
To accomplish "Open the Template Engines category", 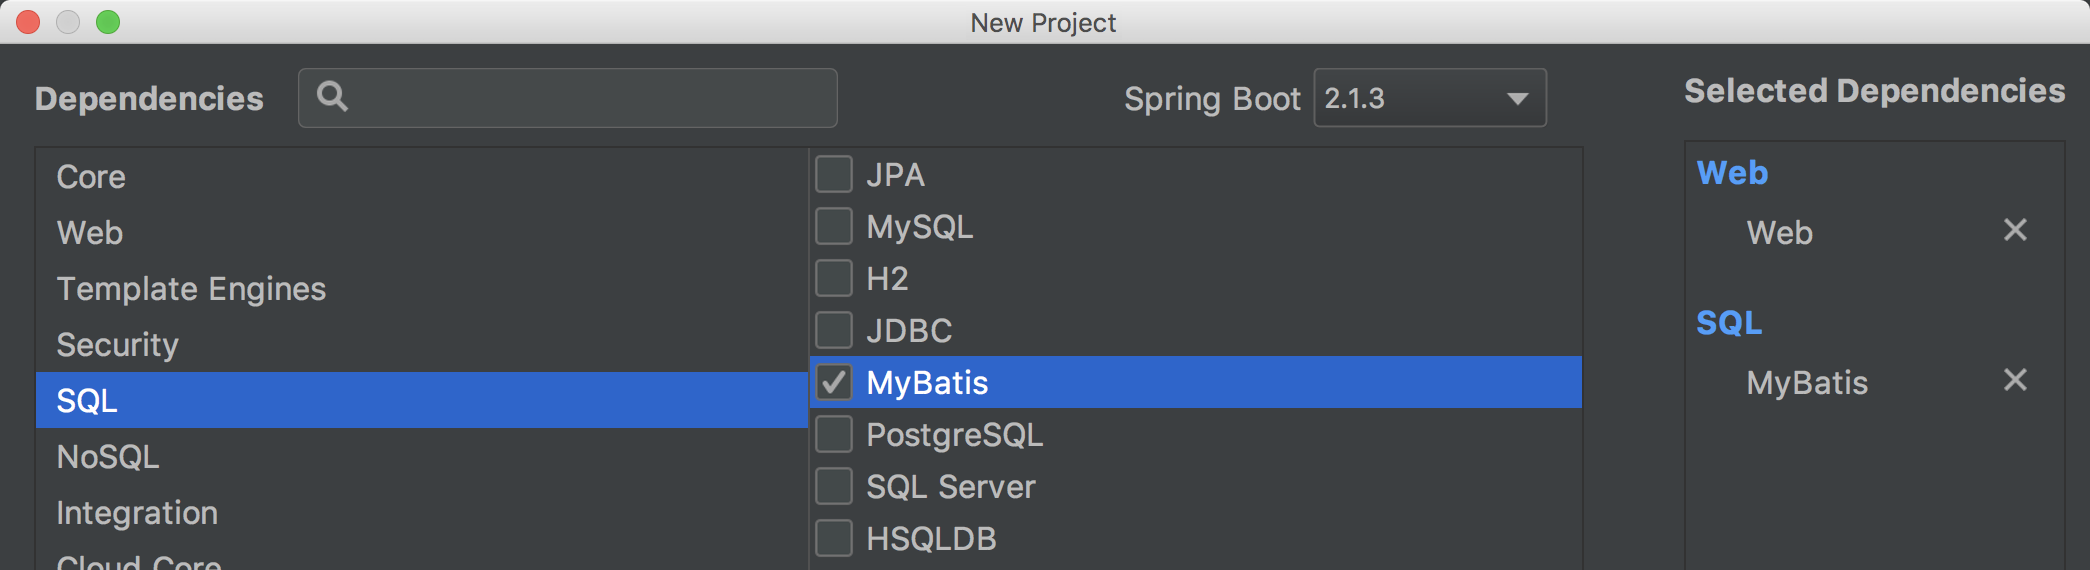I will [x=191, y=289].
